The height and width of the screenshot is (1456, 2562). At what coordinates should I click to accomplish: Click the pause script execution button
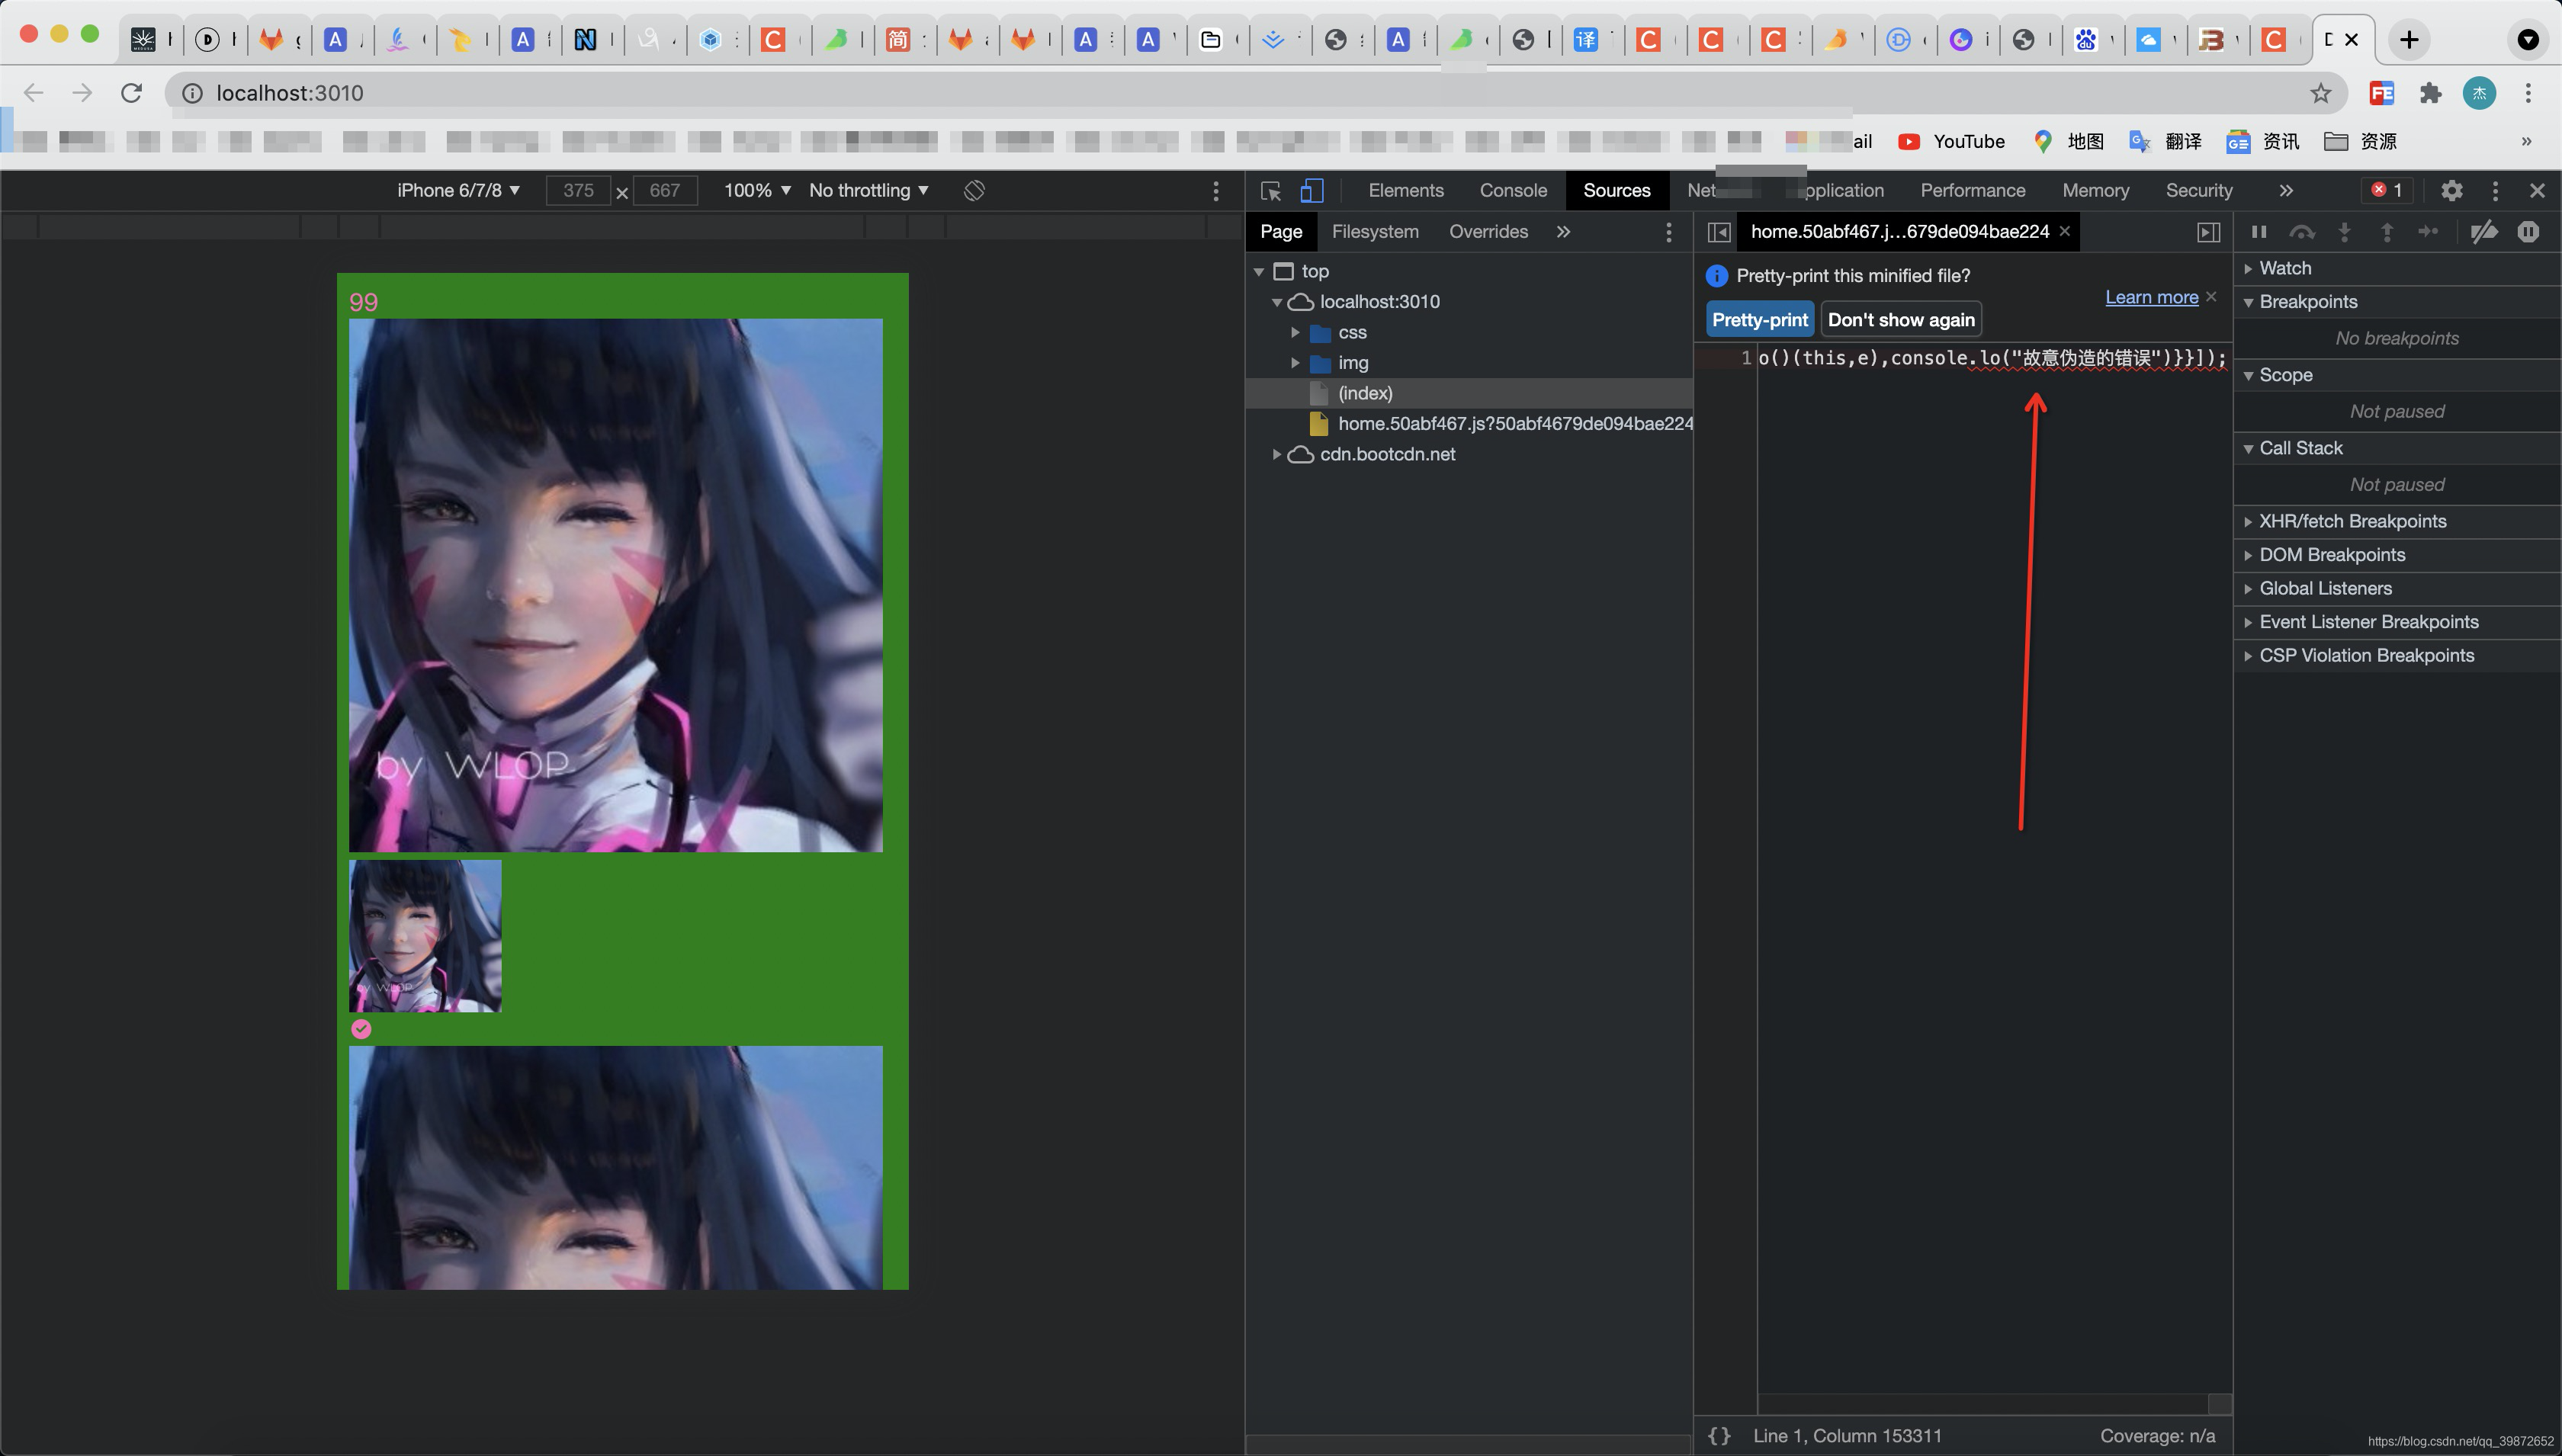click(x=2258, y=232)
